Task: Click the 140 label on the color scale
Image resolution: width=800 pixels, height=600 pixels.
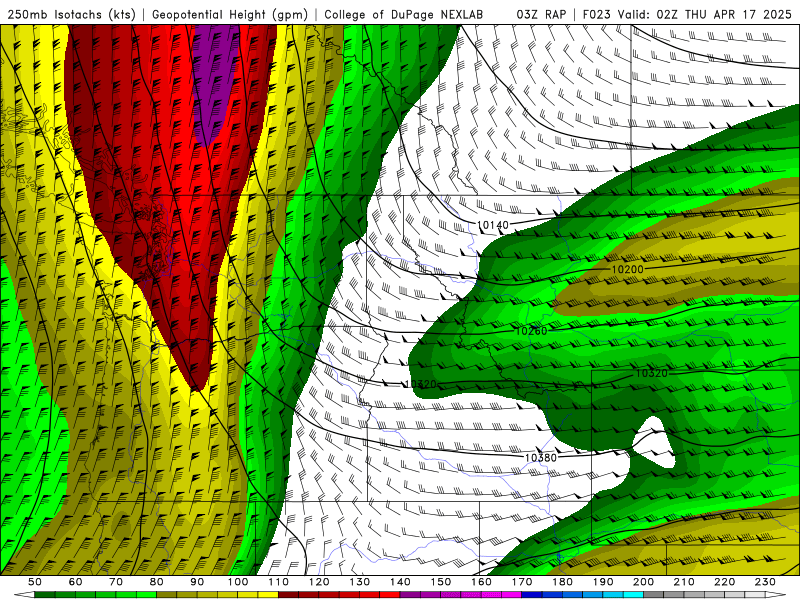Action: click(401, 582)
